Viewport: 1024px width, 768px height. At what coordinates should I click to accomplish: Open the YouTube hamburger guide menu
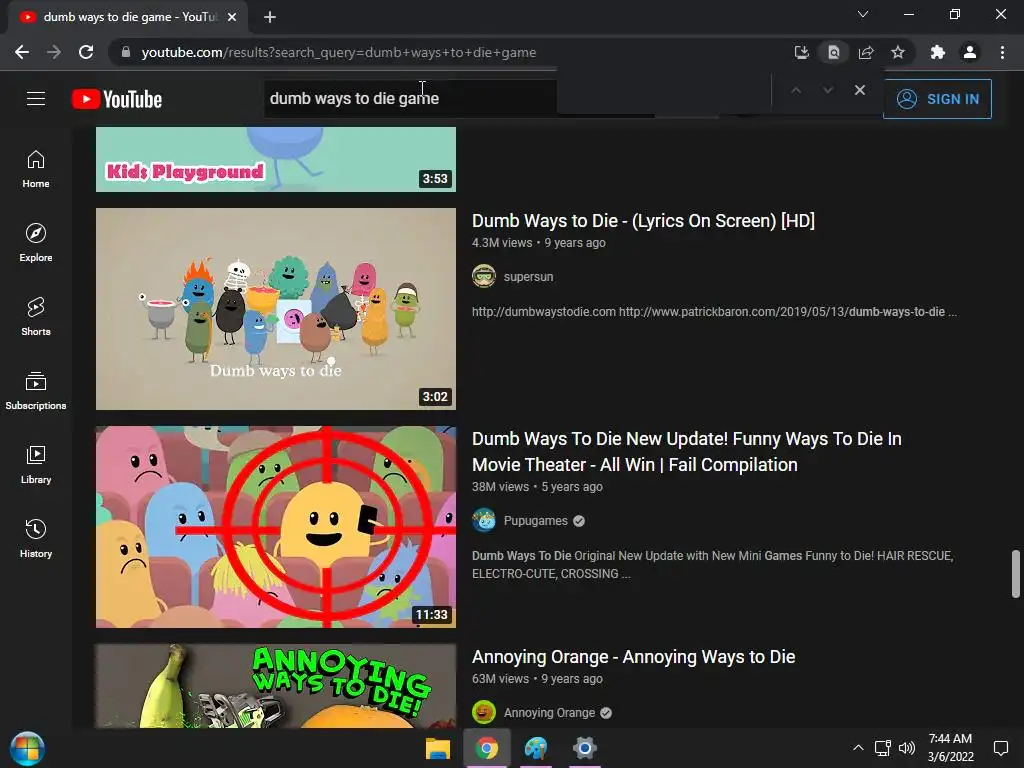[36, 99]
